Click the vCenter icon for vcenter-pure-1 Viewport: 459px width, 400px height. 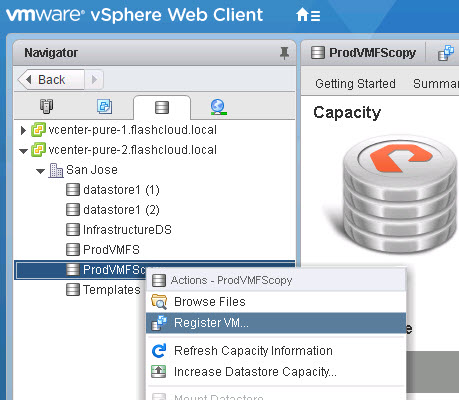[x=38, y=130]
